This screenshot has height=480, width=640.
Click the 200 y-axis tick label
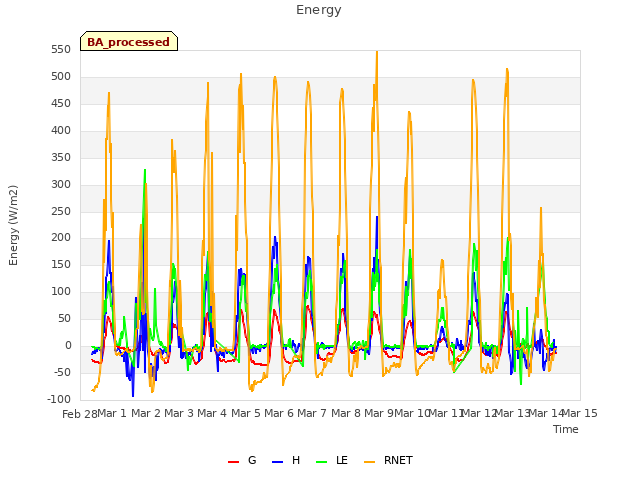point(61,238)
